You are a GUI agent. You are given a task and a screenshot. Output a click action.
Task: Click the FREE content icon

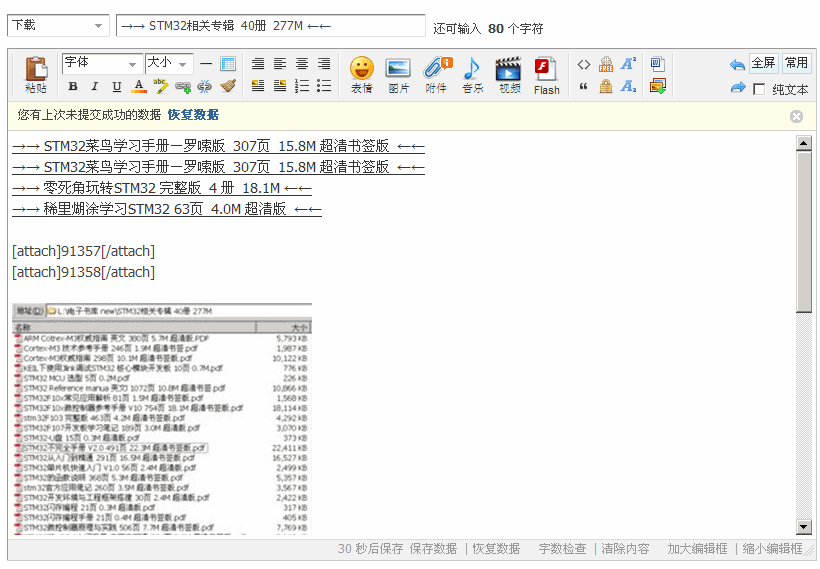(606, 64)
